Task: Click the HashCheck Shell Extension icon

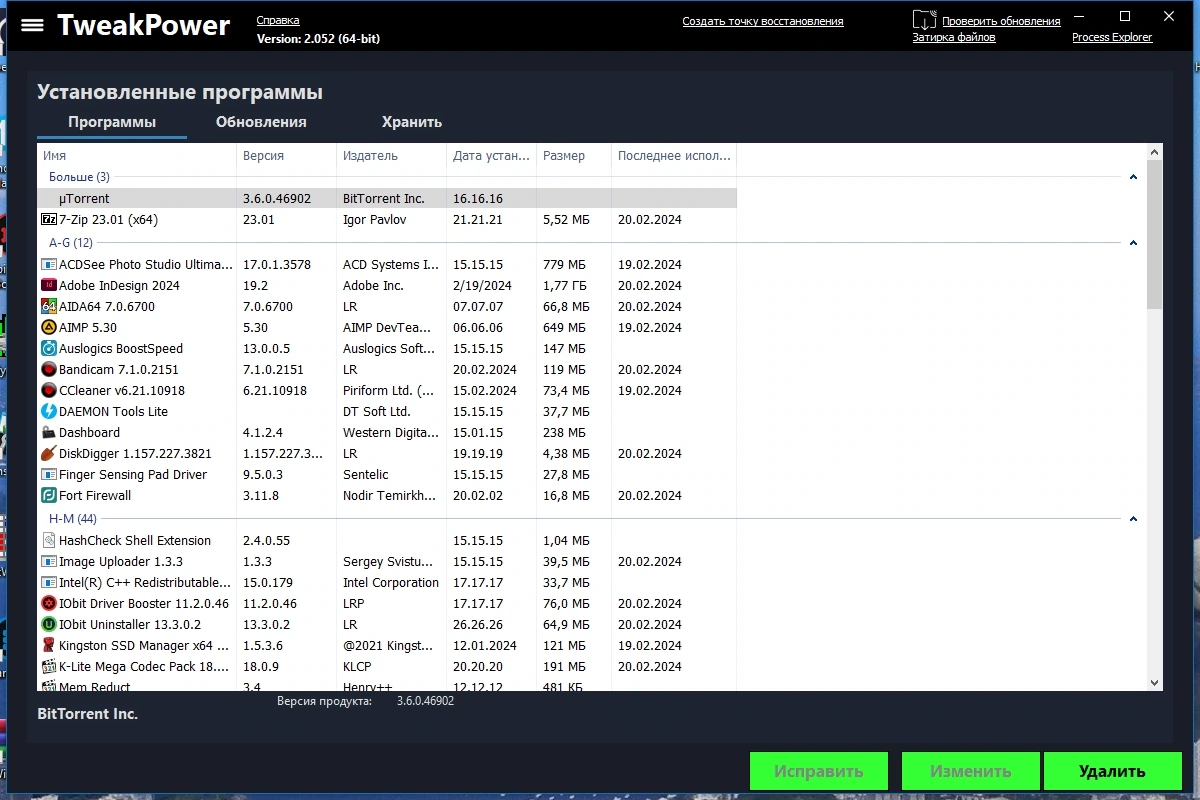Action: (49, 541)
